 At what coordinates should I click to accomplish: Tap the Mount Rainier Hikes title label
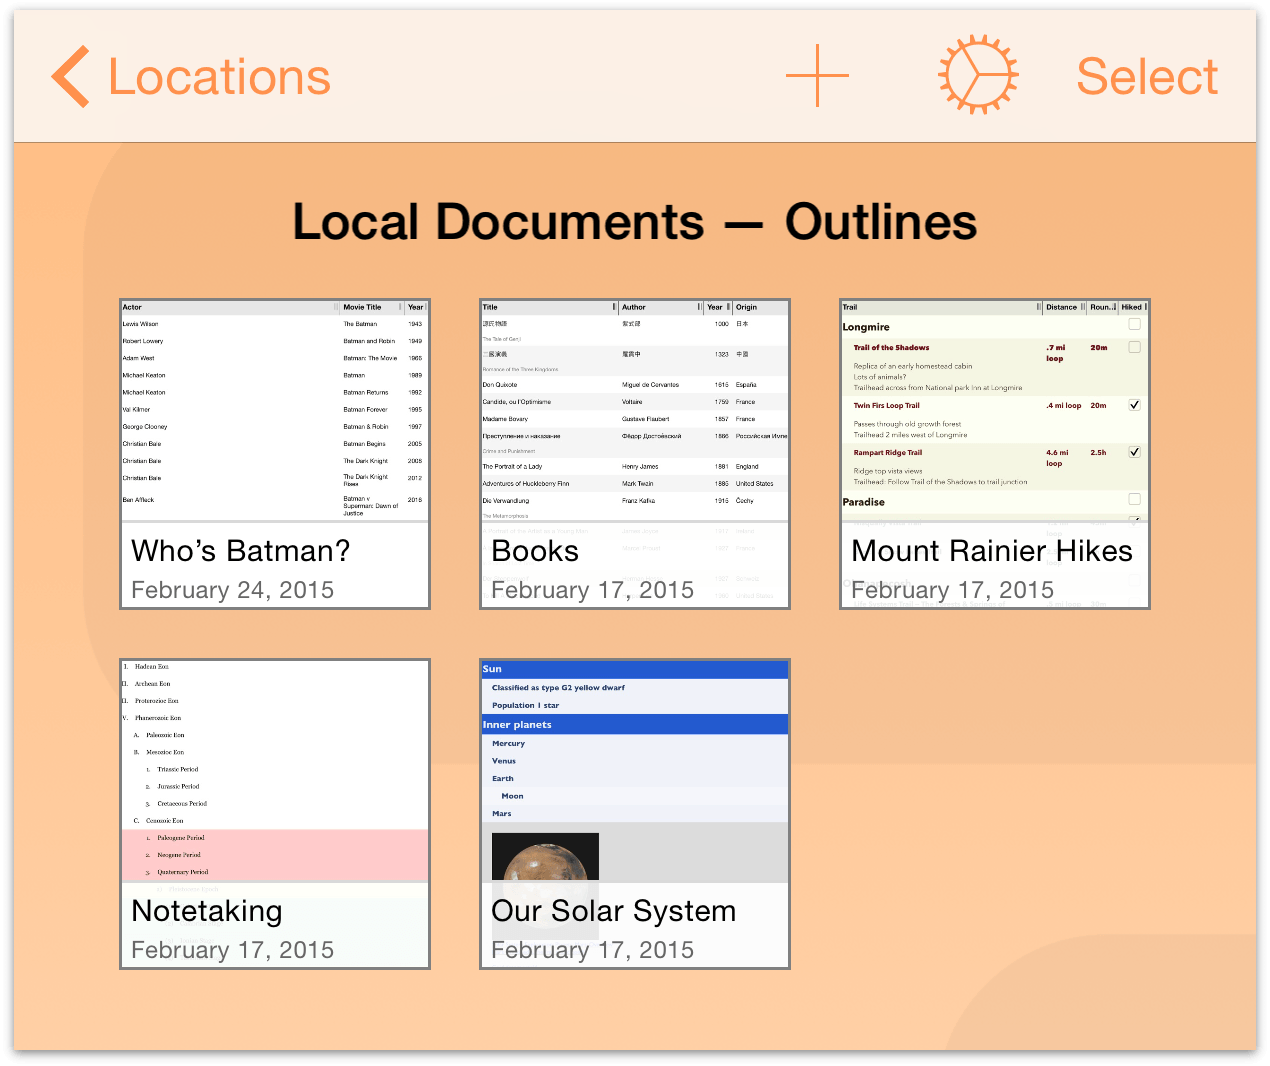[992, 551]
